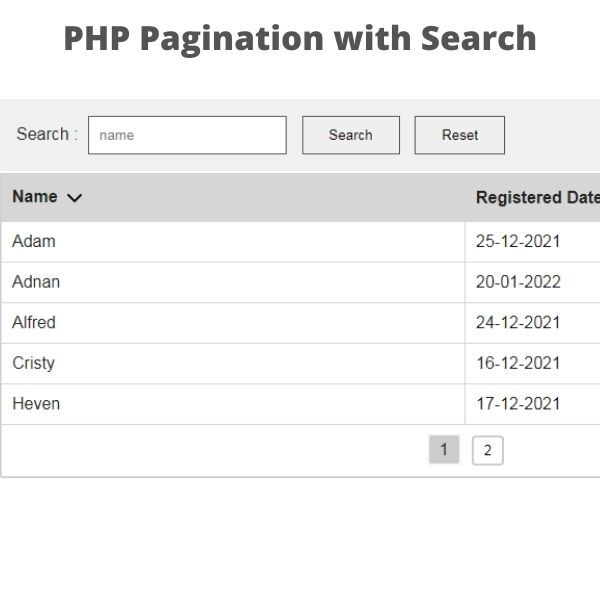
Task: Click the sort chevron next to Name
Action: 74,198
